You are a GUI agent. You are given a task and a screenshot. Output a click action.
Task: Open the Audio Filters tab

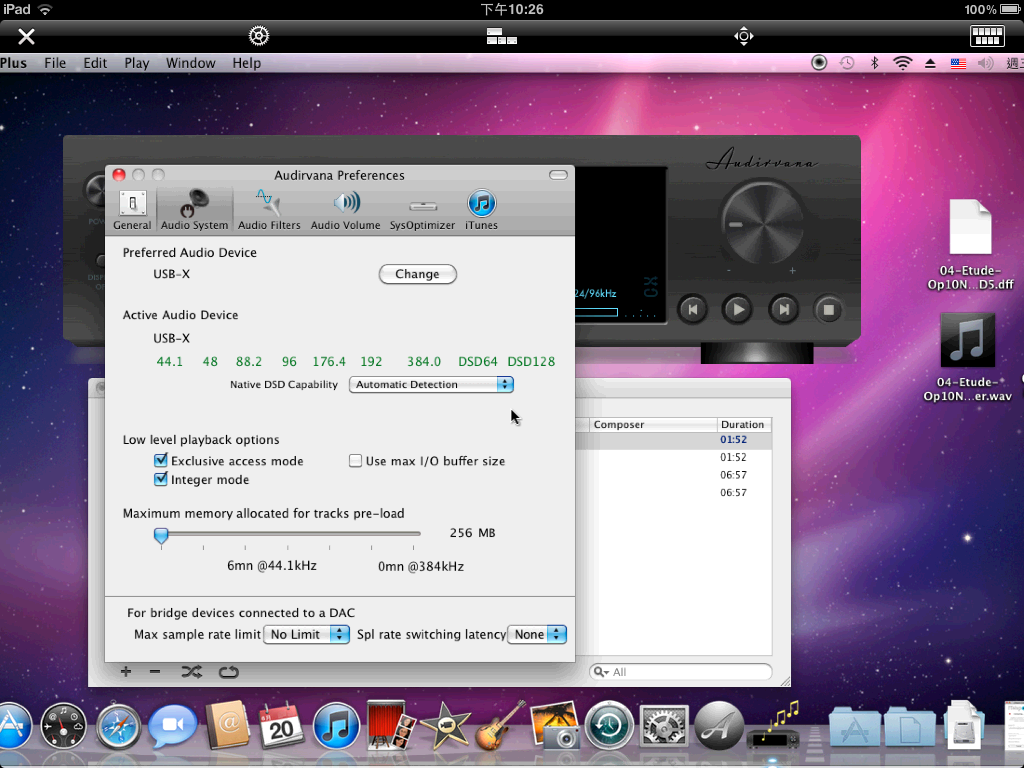(269, 210)
